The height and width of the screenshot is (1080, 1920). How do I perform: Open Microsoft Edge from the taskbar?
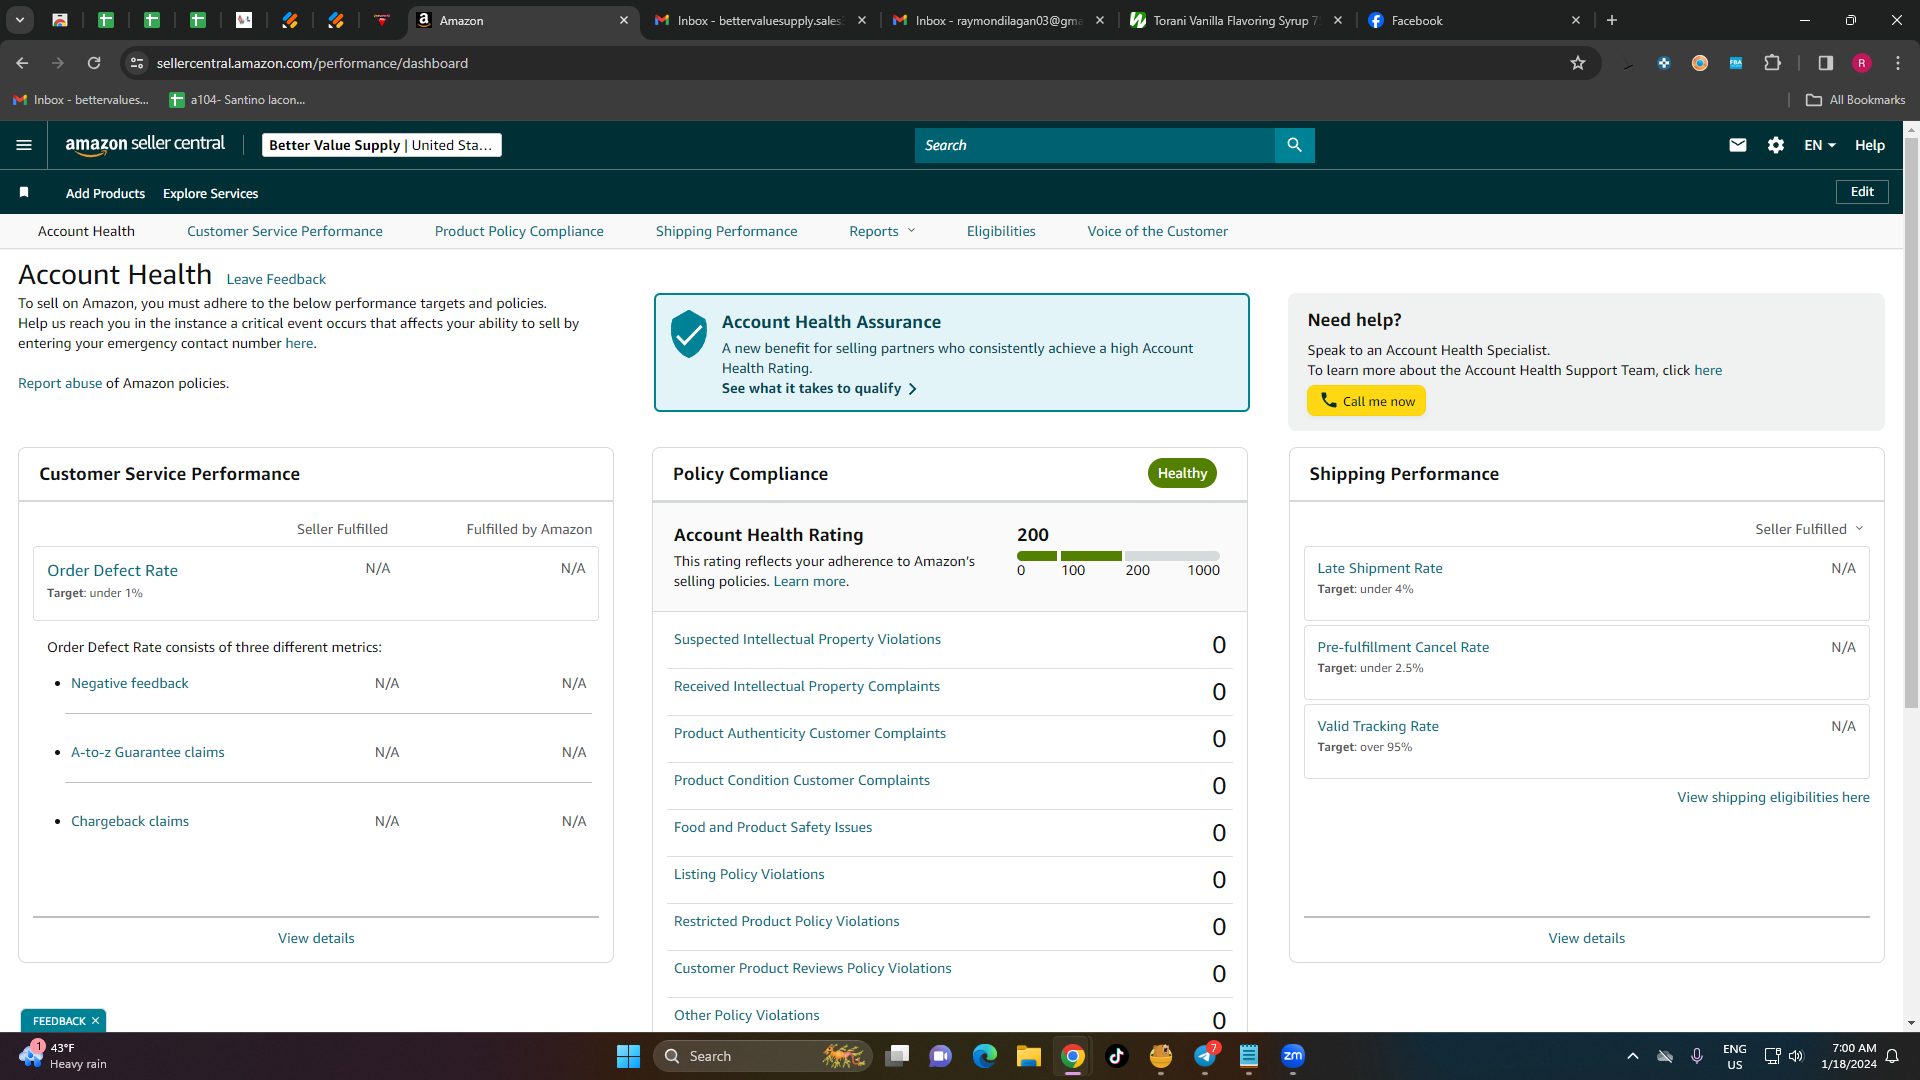[x=985, y=1056]
